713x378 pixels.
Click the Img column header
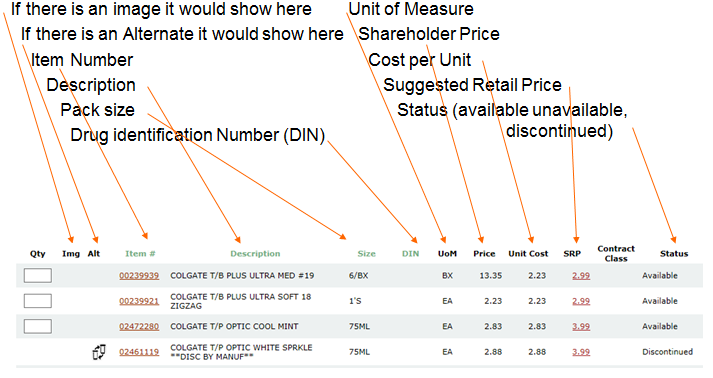click(71, 254)
